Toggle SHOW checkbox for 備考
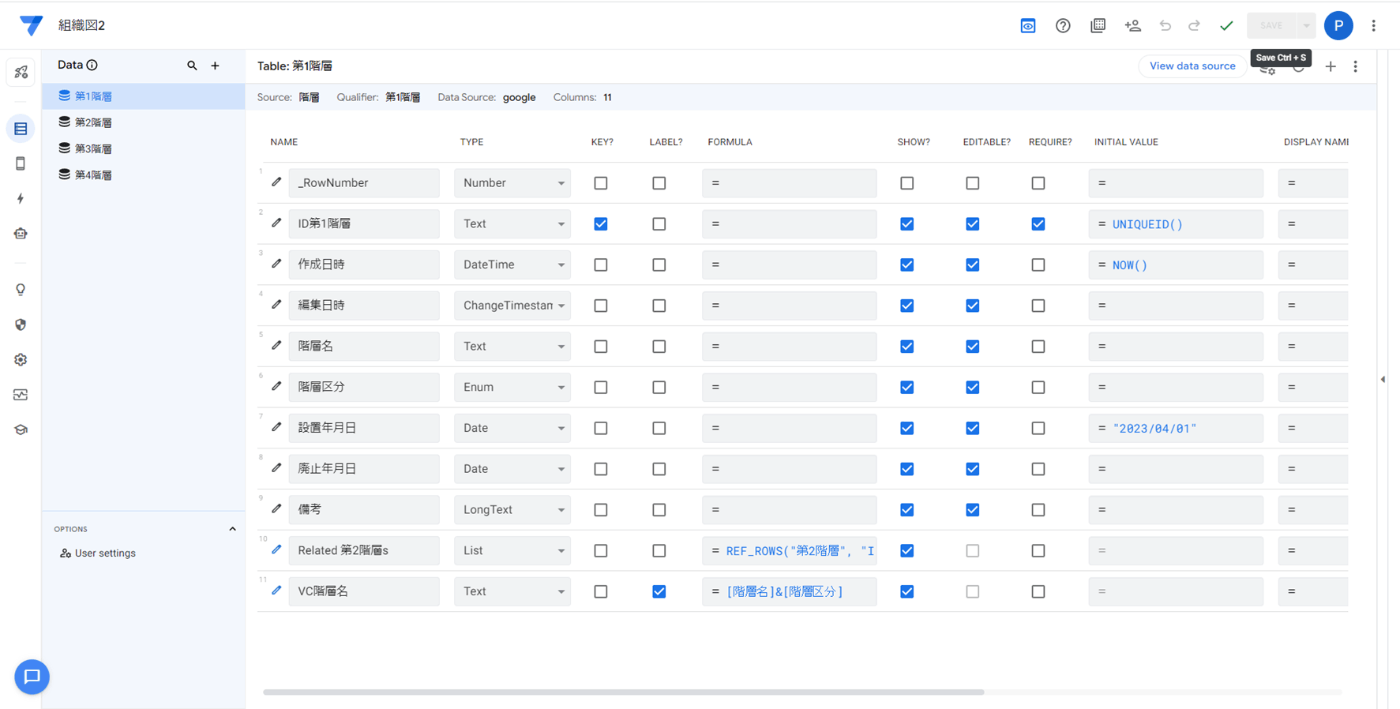This screenshot has width=1400, height=709. (x=907, y=510)
